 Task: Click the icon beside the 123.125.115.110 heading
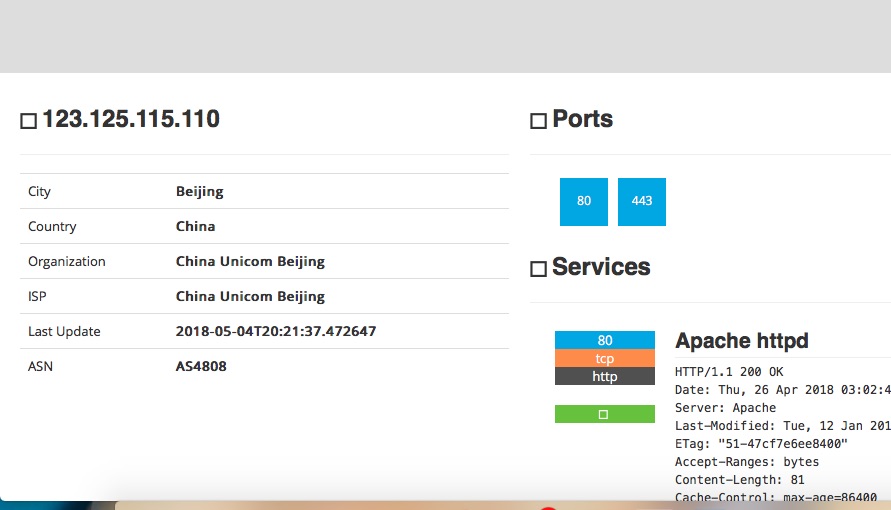click(28, 121)
